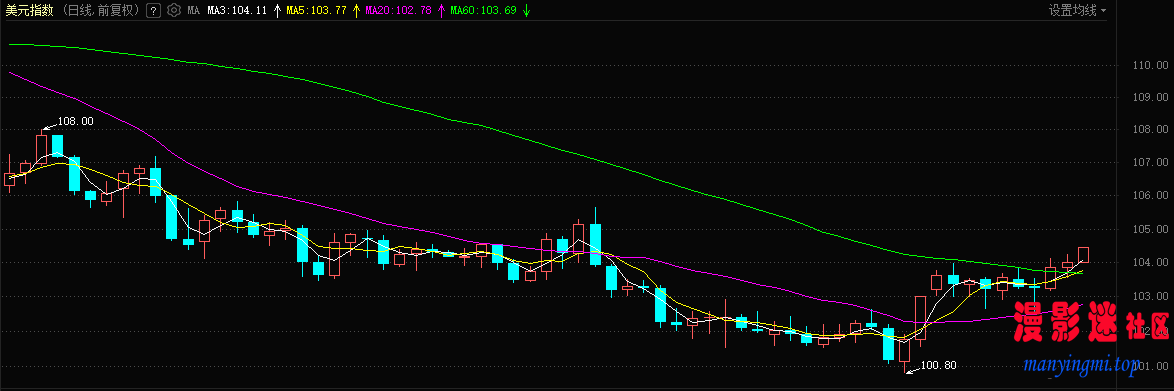
Task: Open the 设置均线 settings menu
Action: click(1072, 10)
